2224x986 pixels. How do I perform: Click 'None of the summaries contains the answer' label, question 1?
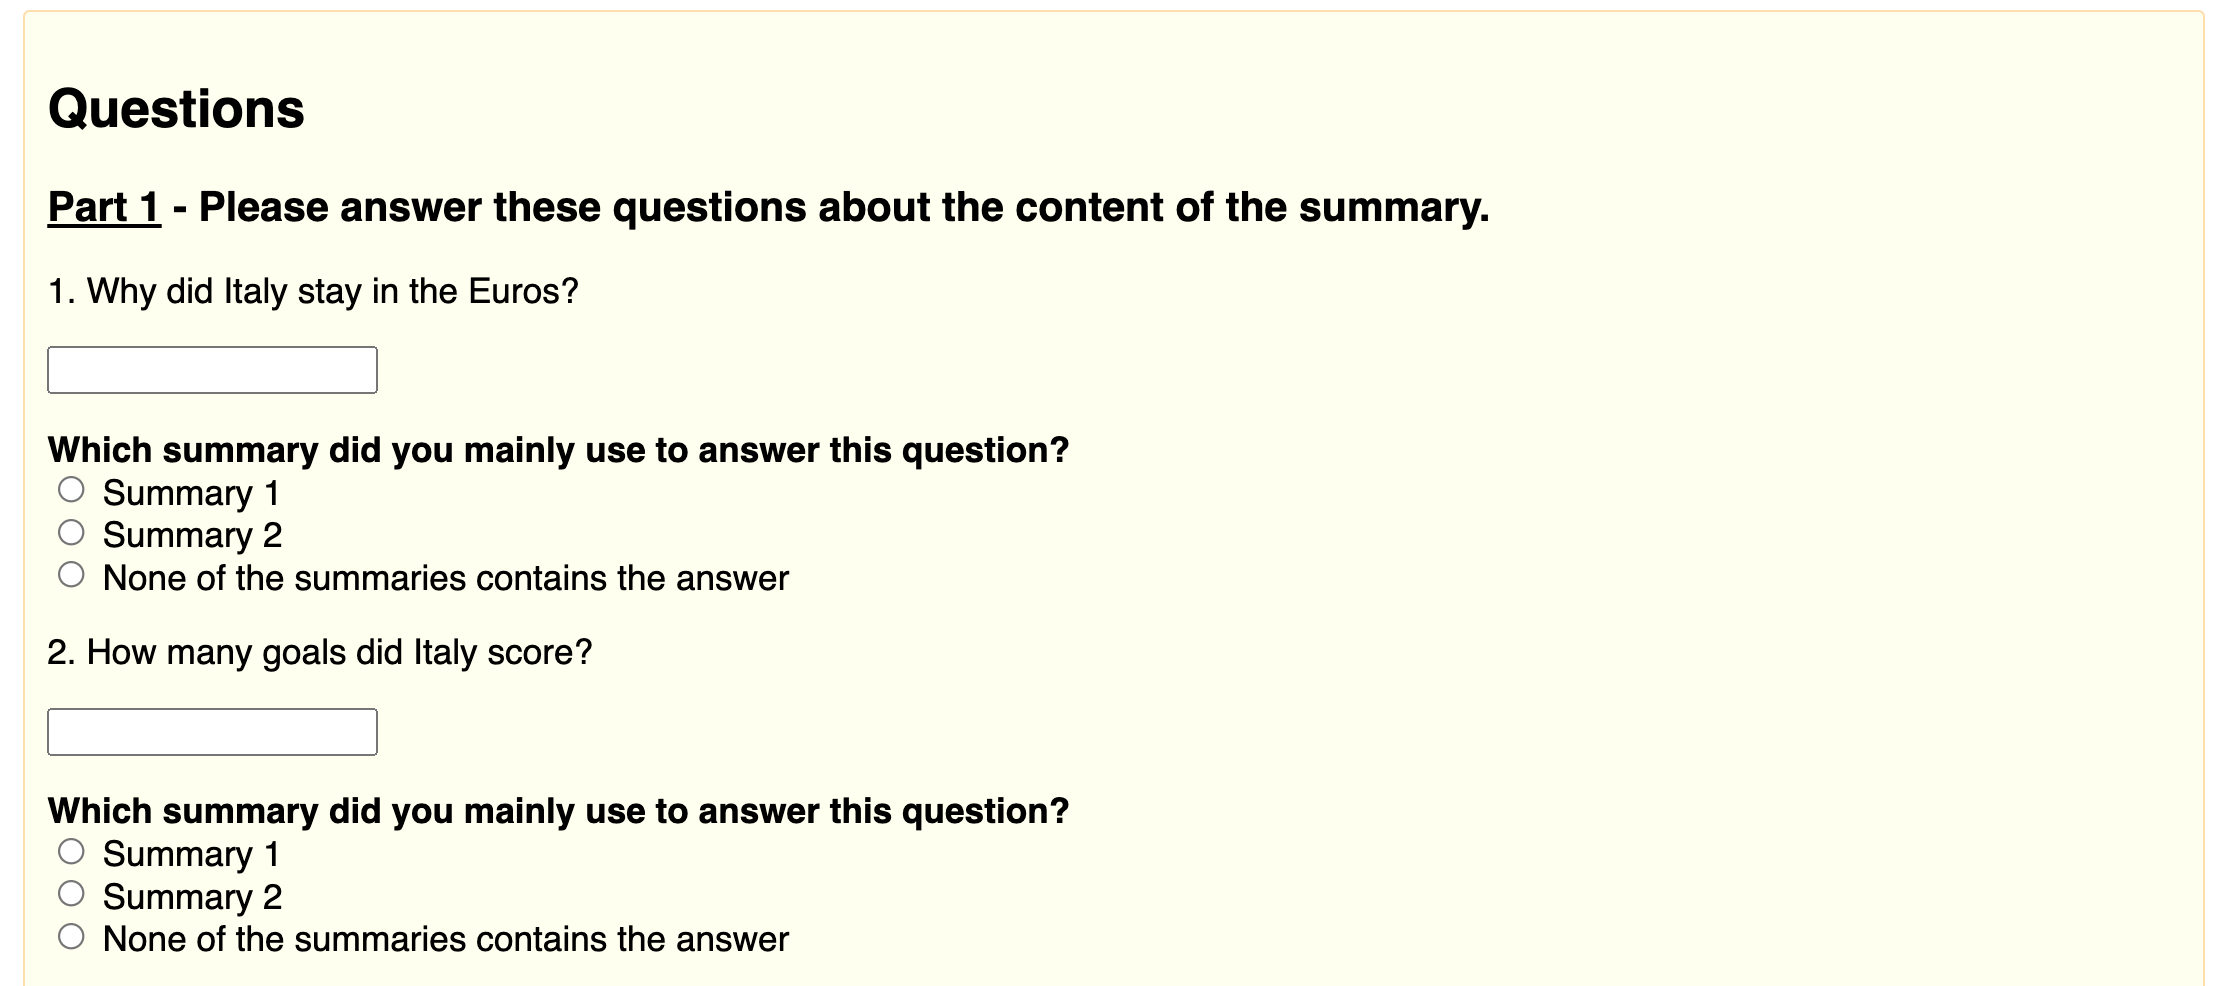(446, 578)
